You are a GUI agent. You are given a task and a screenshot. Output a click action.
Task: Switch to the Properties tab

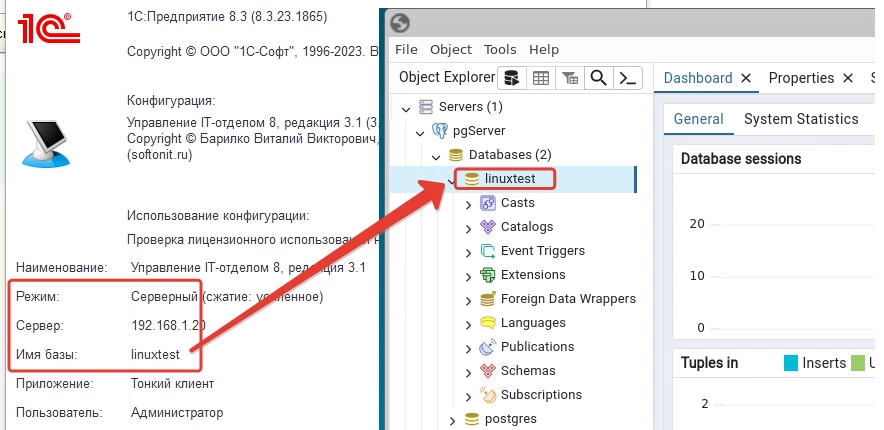(801, 78)
